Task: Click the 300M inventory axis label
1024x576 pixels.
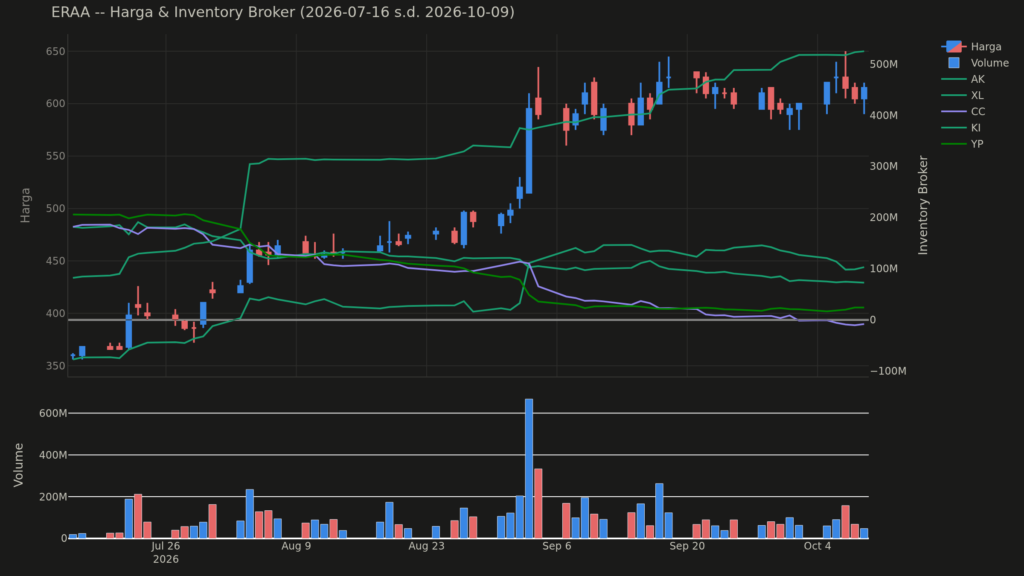Action: pyautogui.click(x=884, y=166)
